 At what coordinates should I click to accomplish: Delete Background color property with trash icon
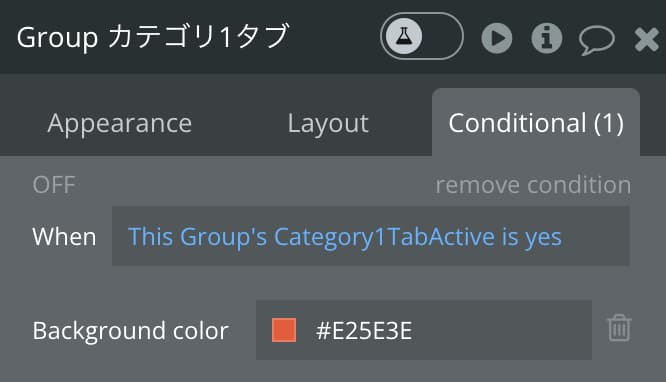pos(619,328)
